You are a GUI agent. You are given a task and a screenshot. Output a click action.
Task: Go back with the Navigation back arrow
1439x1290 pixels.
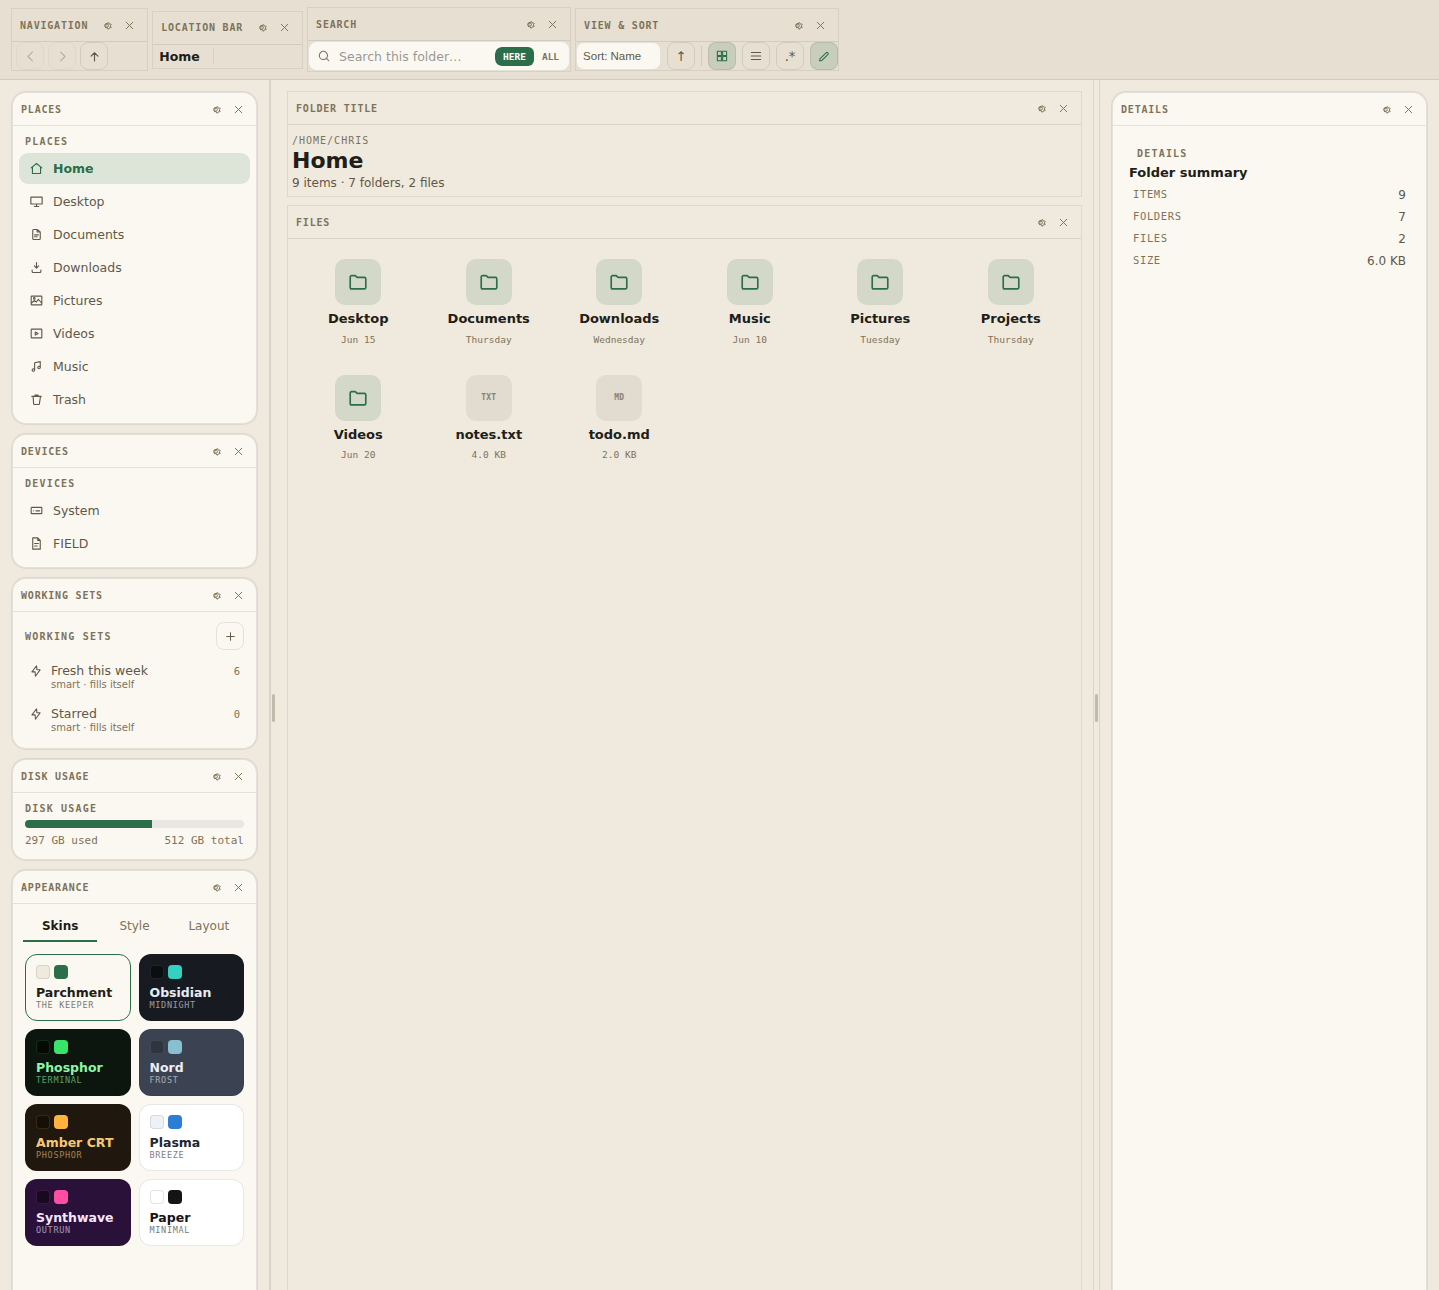click(x=31, y=57)
